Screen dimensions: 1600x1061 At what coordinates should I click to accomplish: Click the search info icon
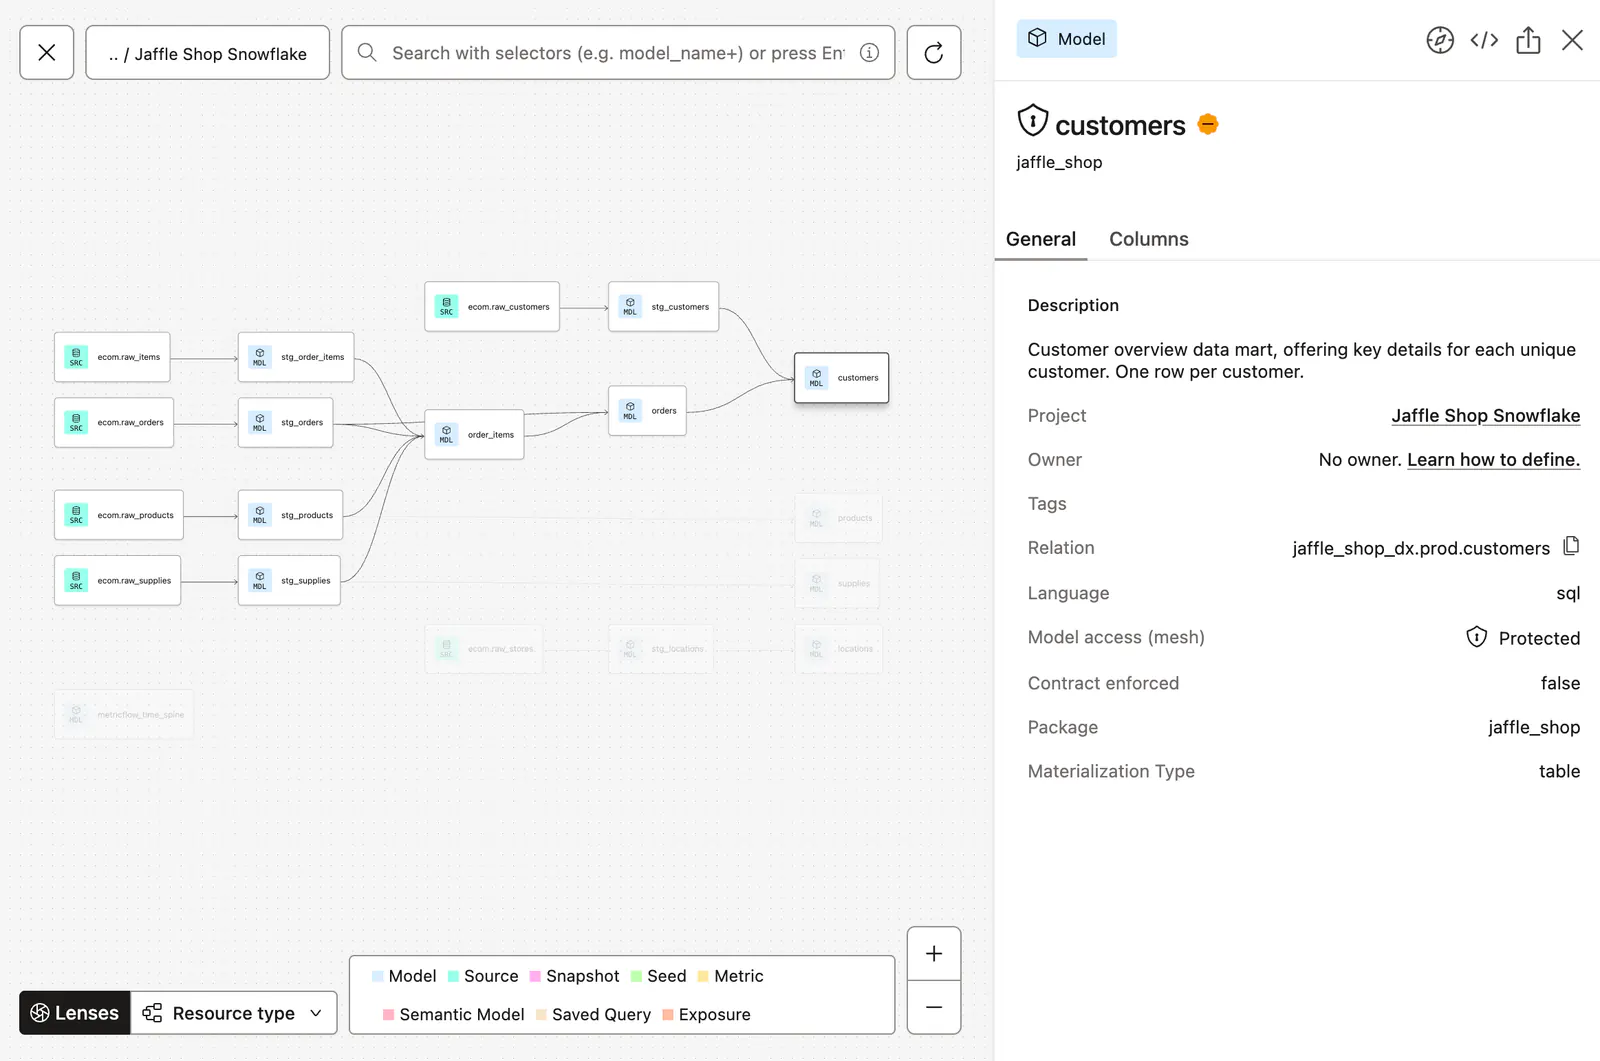(870, 53)
